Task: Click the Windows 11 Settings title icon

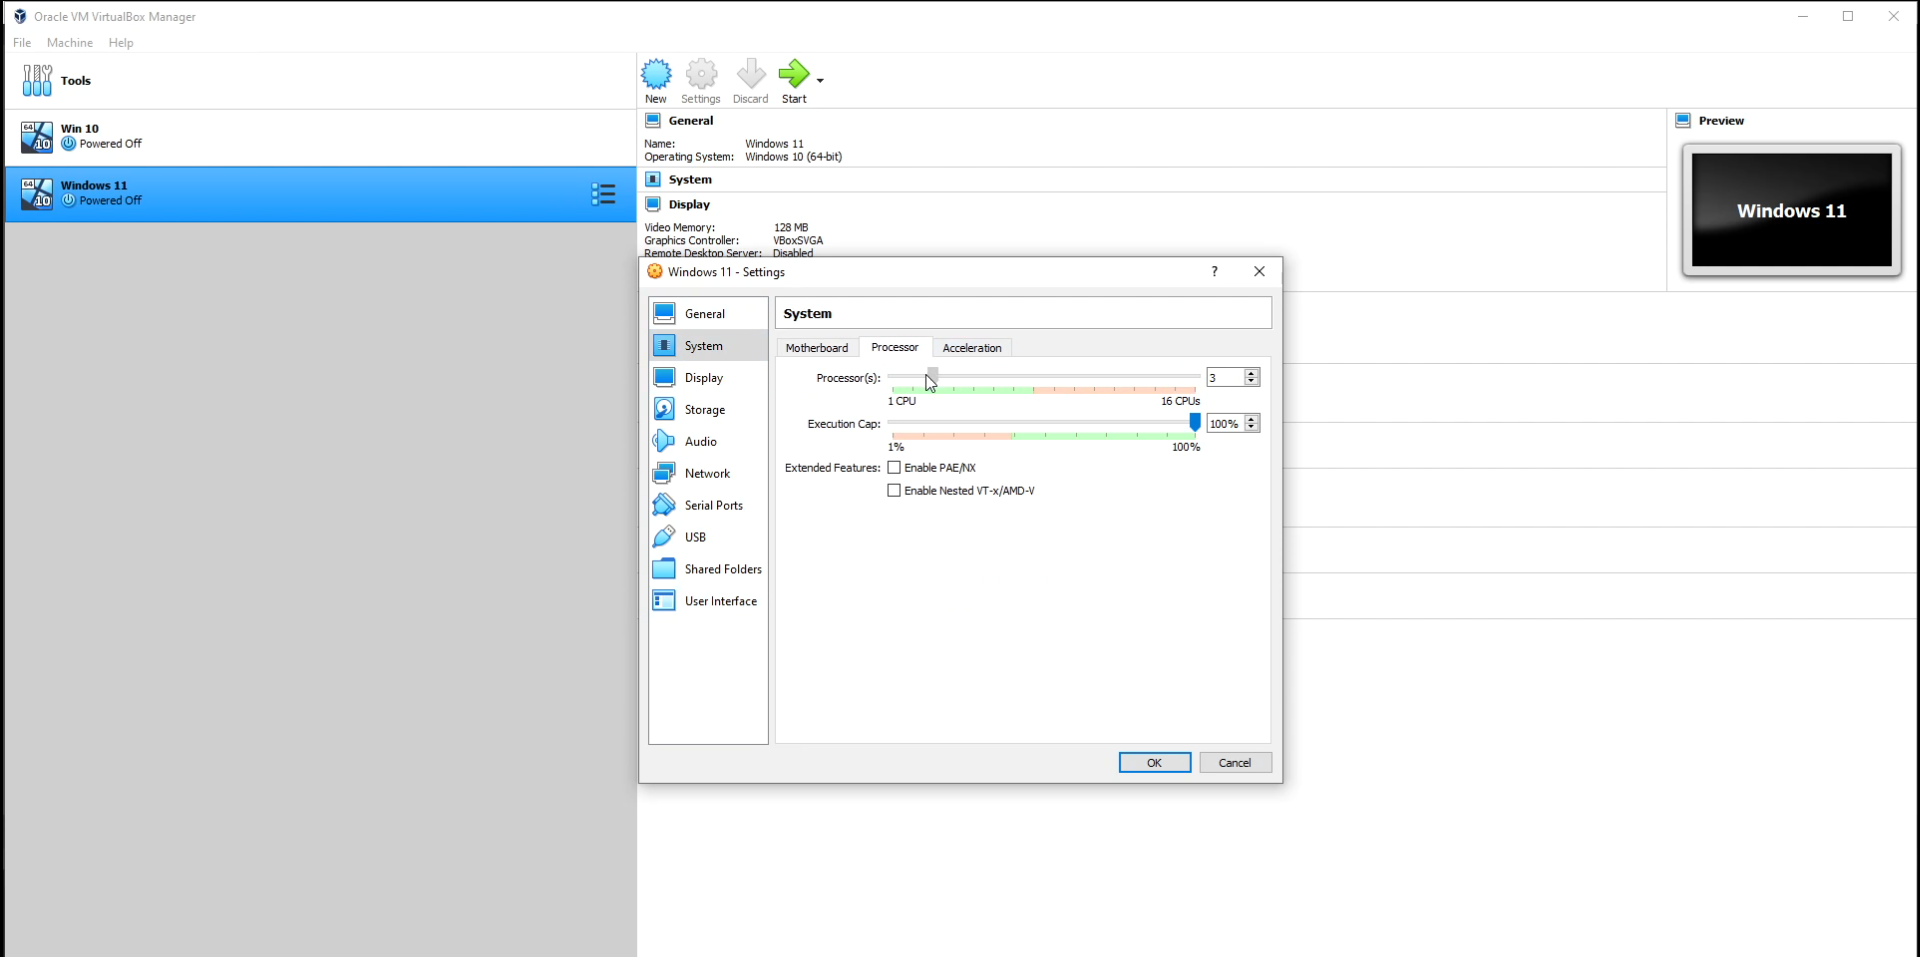Action: pos(655,272)
